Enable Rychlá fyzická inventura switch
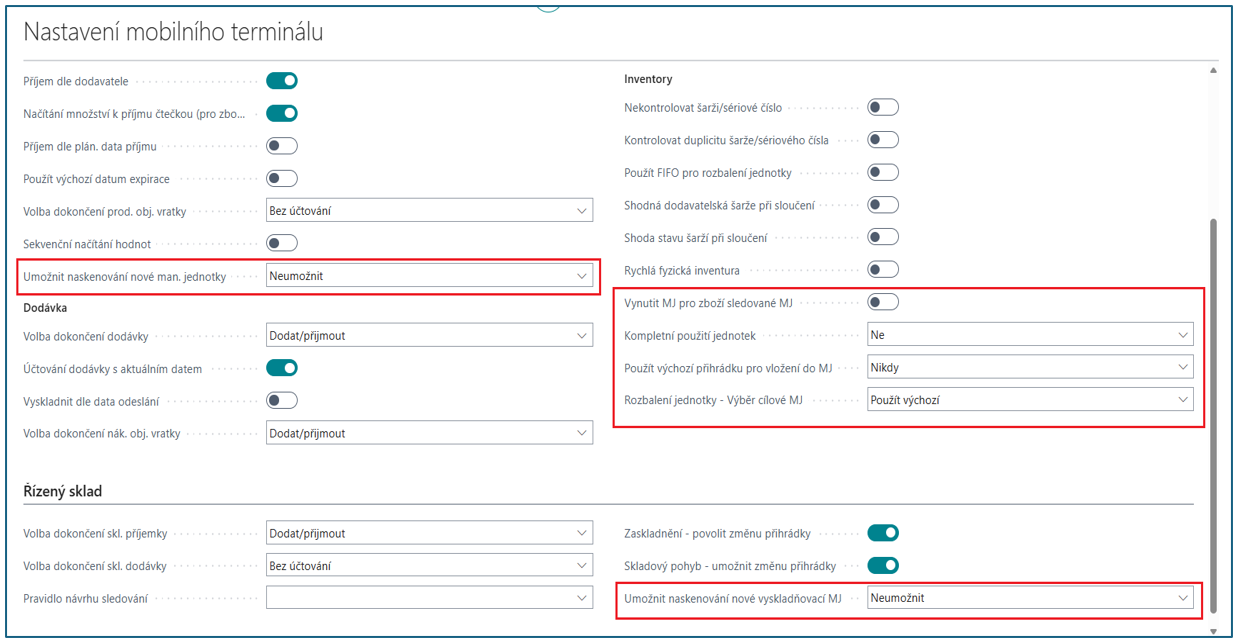This screenshot has width=1240, height=642. (883, 269)
